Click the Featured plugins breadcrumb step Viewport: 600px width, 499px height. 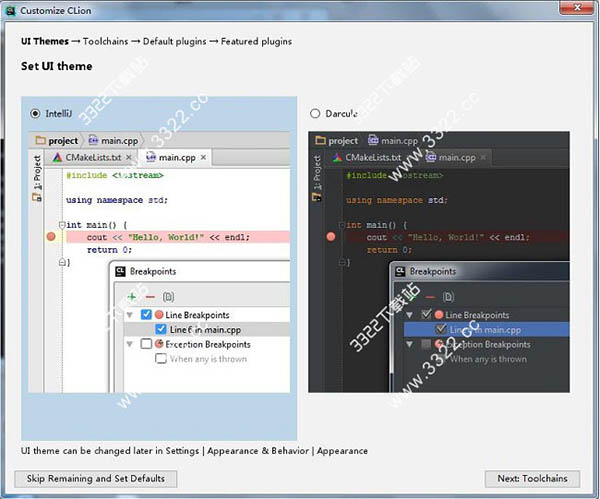coord(256,41)
